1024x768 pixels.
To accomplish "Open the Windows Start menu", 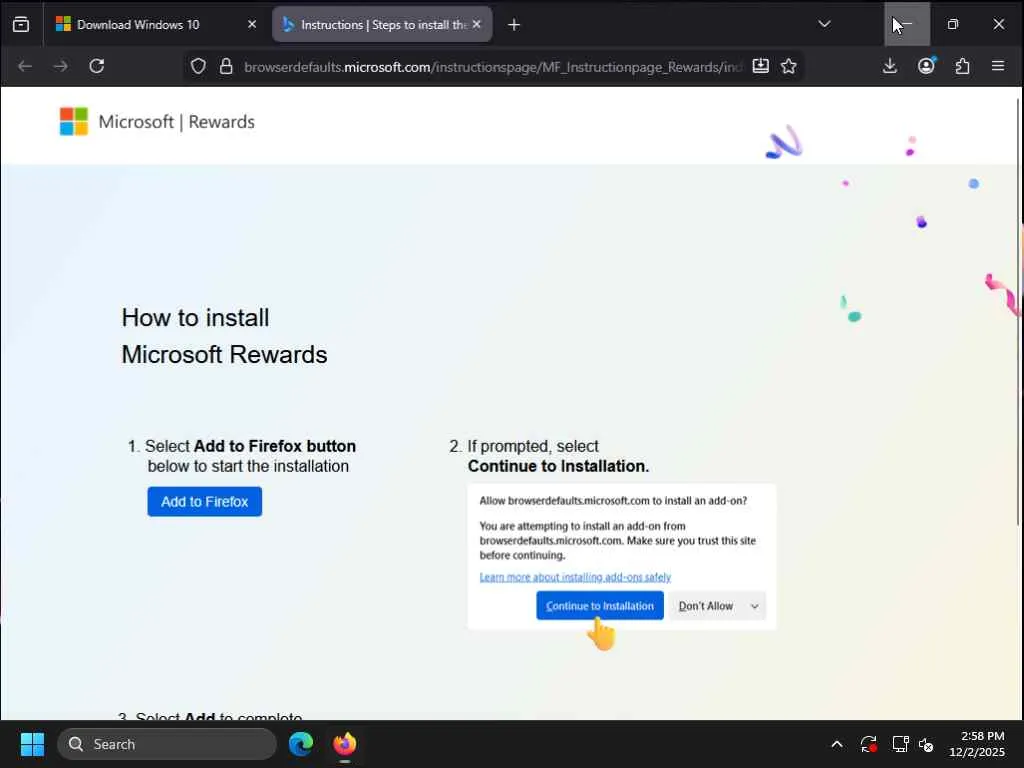I will tap(32, 744).
